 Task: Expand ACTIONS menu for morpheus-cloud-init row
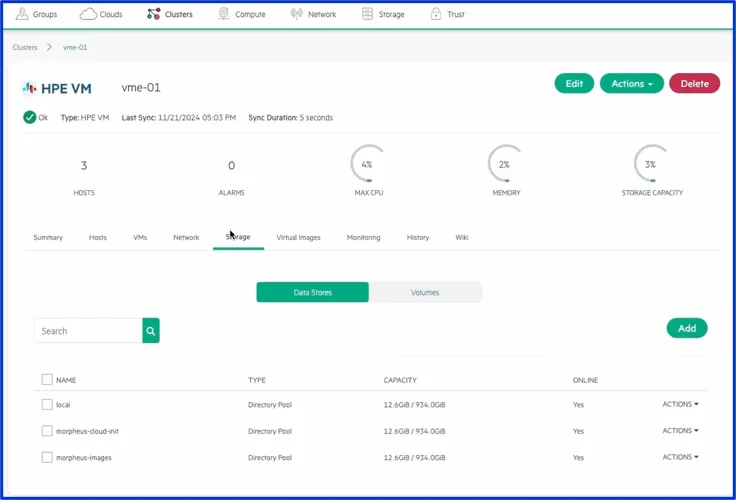coord(680,431)
